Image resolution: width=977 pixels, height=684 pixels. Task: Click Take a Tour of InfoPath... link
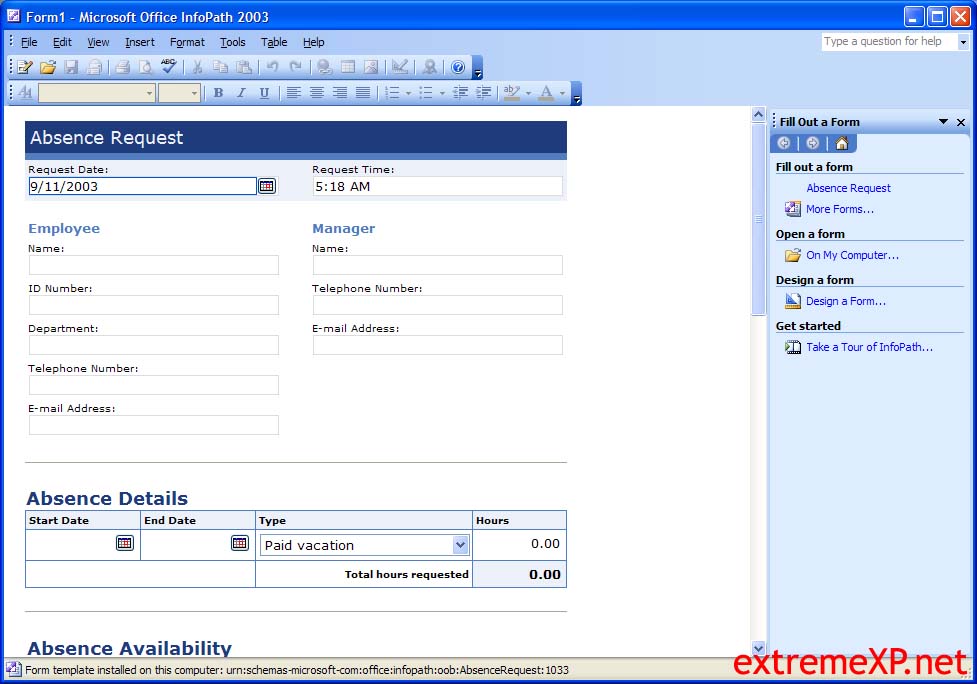tap(869, 347)
